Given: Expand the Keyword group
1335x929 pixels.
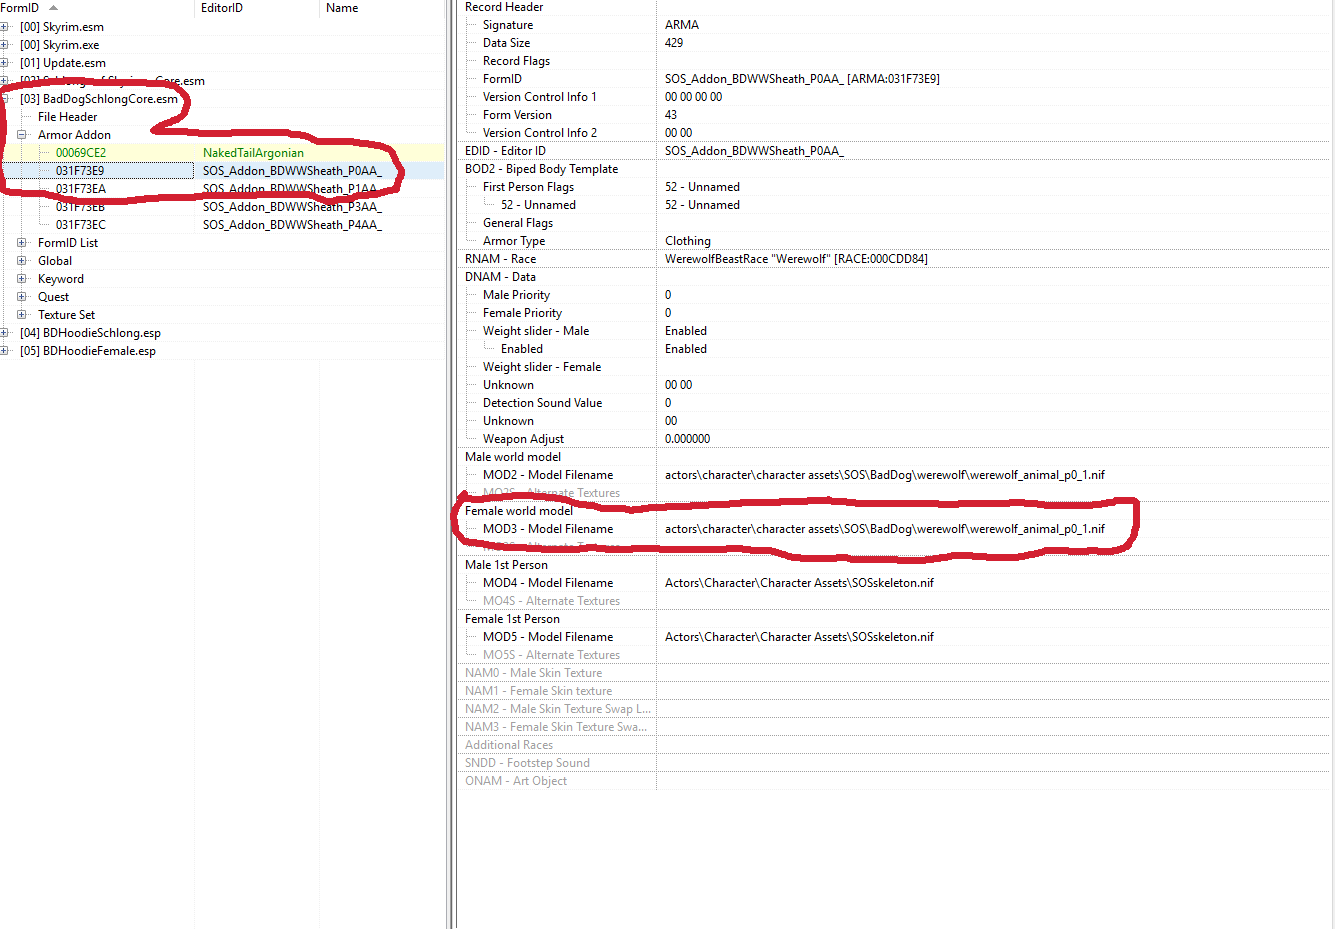Looking at the screenshot, I should coord(22,279).
